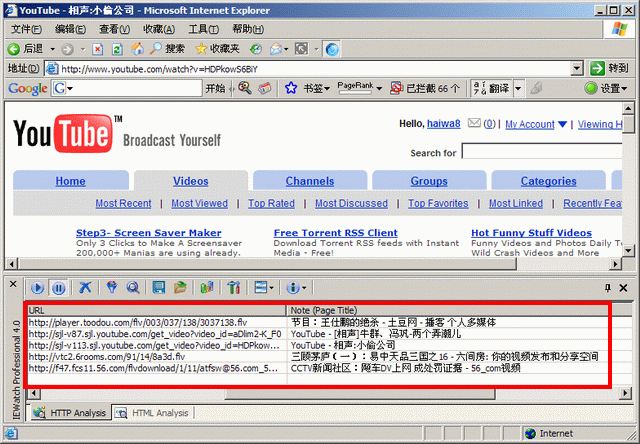Click the popup blocker (已拦截 66 个) button
Viewport: 640px width, 444px height.
click(x=425, y=88)
